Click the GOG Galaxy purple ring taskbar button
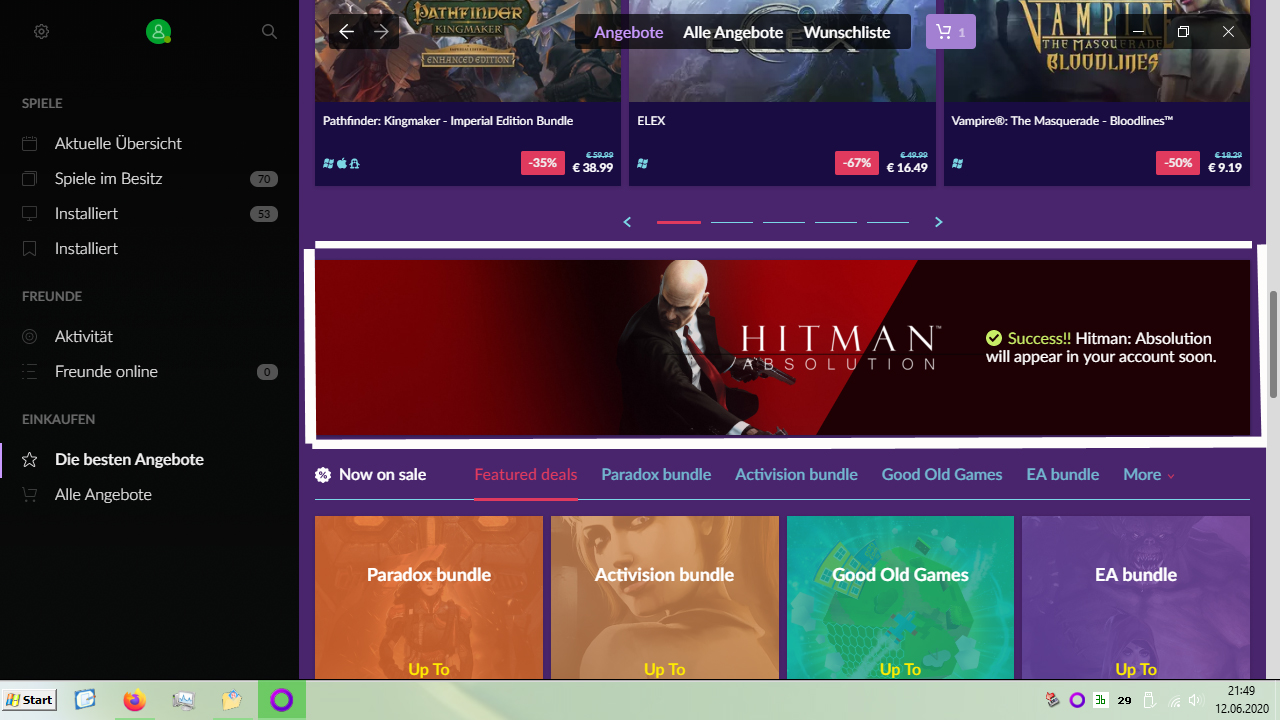Screen dimensions: 1280x720 pos(282,700)
